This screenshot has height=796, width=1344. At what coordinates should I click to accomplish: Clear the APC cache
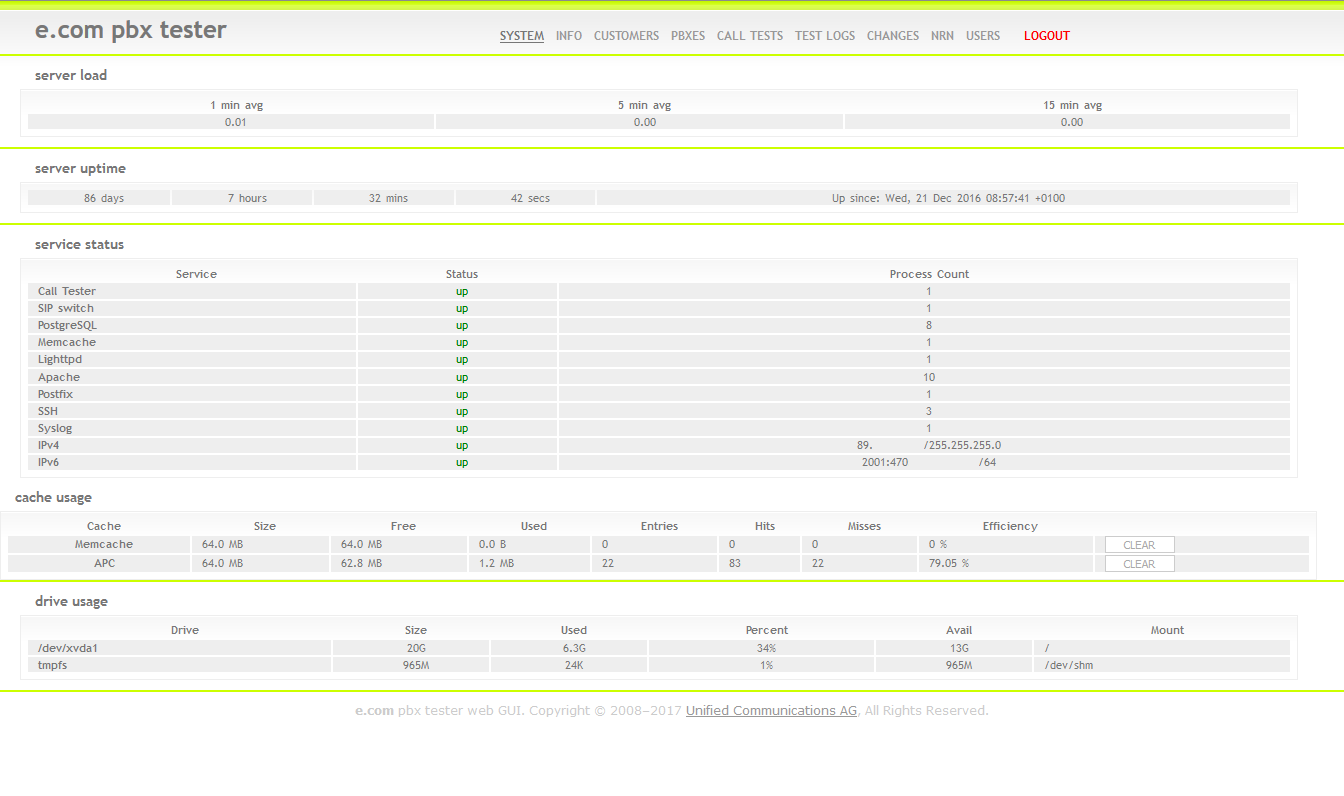(x=1139, y=564)
